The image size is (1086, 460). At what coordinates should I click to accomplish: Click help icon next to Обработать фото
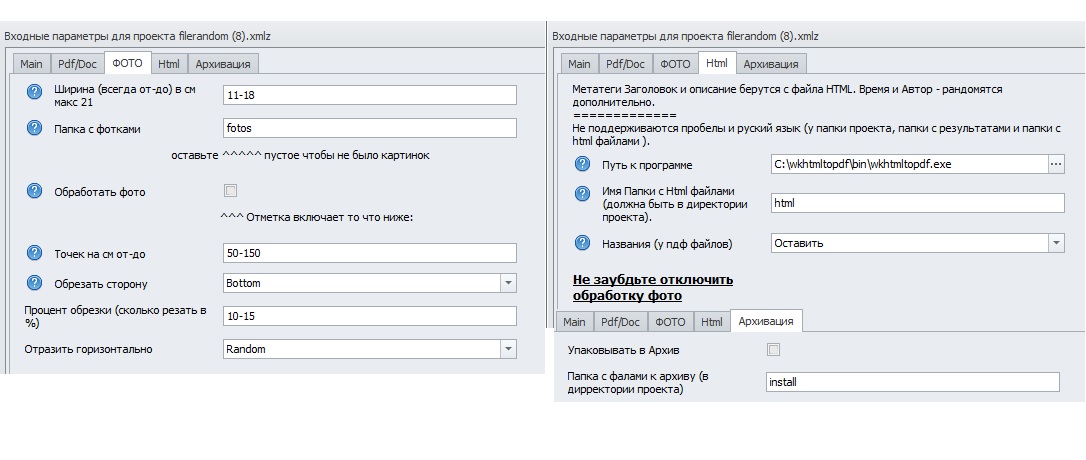35,191
